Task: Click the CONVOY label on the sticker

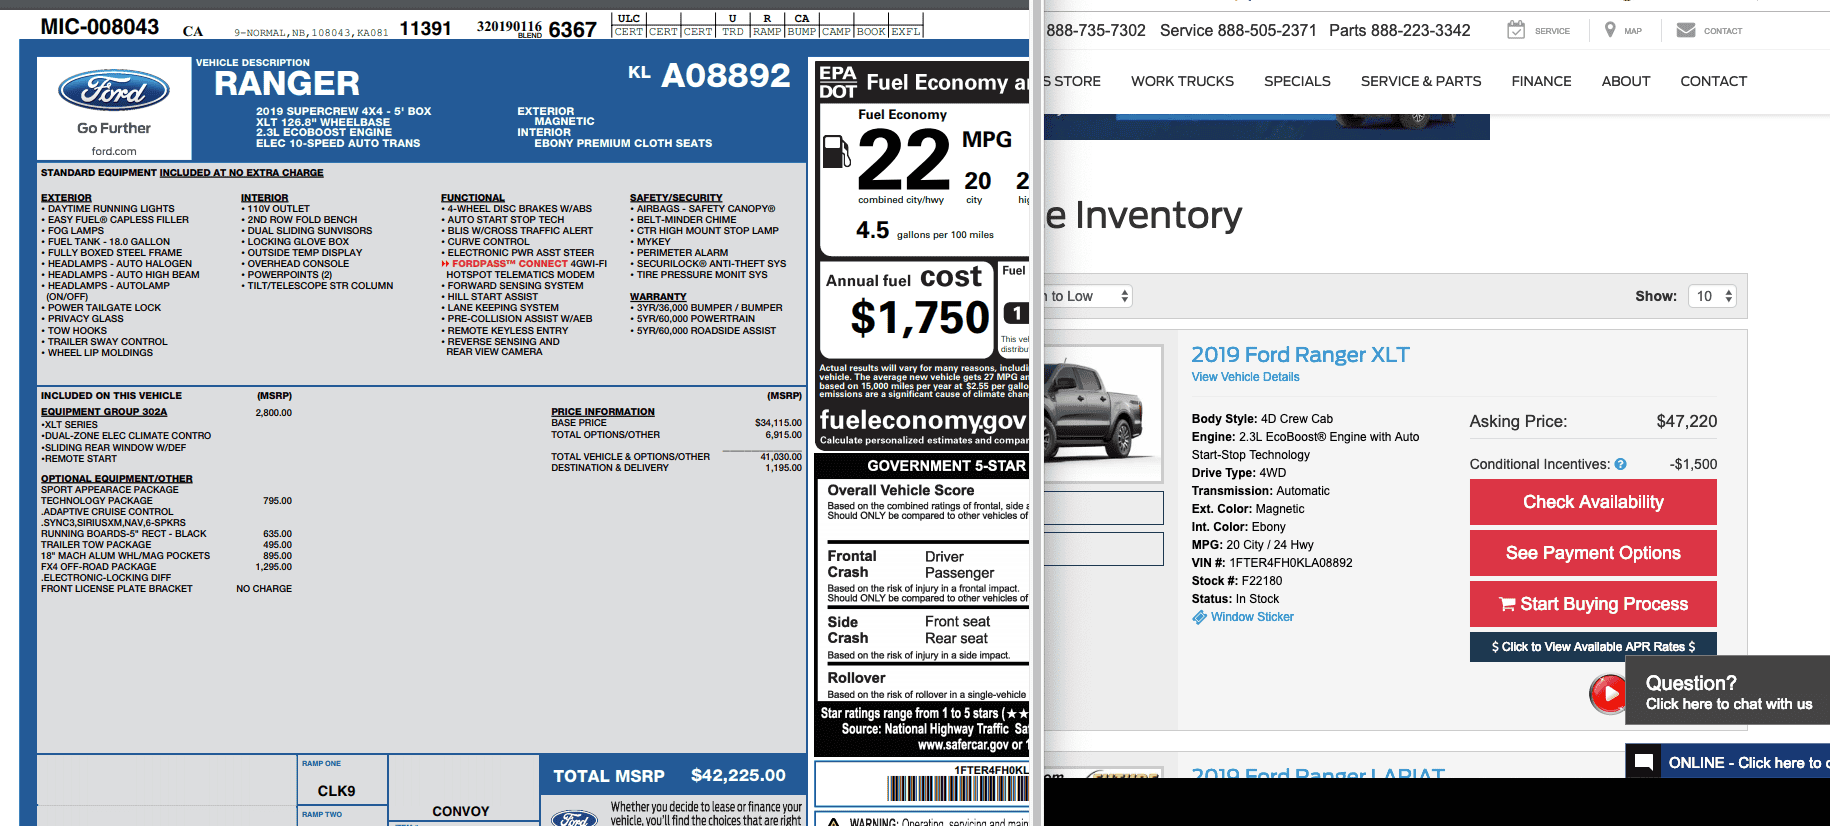Action: click(x=461, y=811)
